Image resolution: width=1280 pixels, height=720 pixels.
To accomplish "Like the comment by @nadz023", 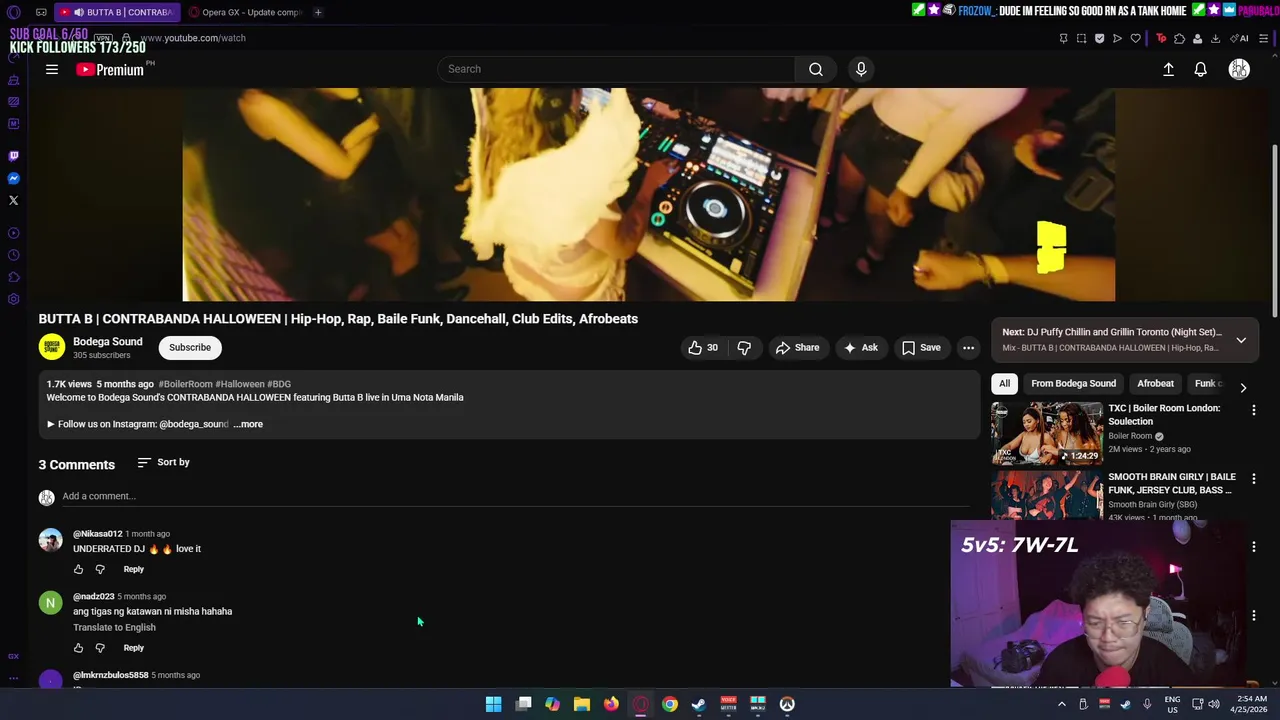I will pos(79,648).
